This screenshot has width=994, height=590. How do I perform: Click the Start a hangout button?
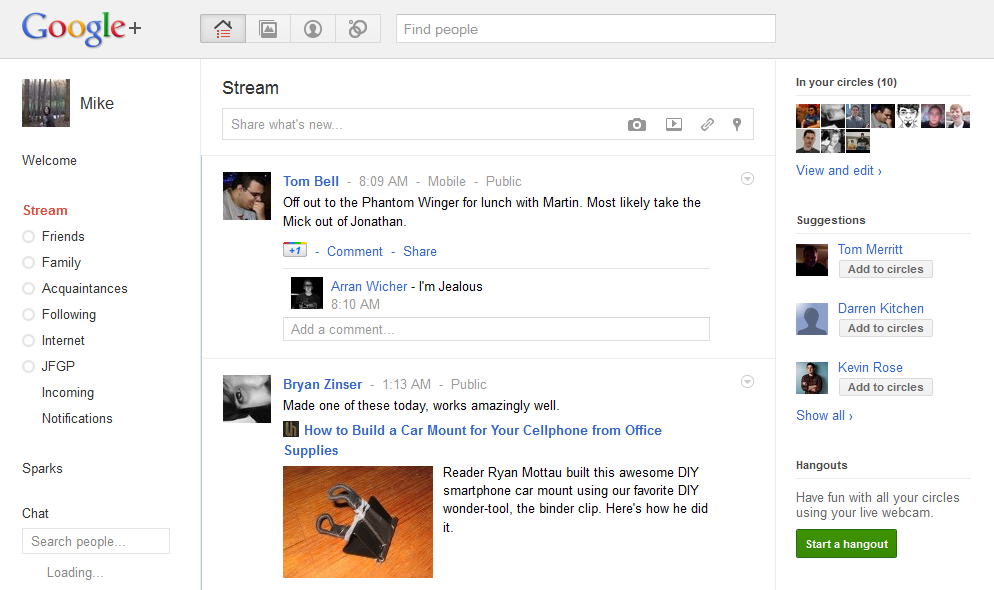[846, 544]
